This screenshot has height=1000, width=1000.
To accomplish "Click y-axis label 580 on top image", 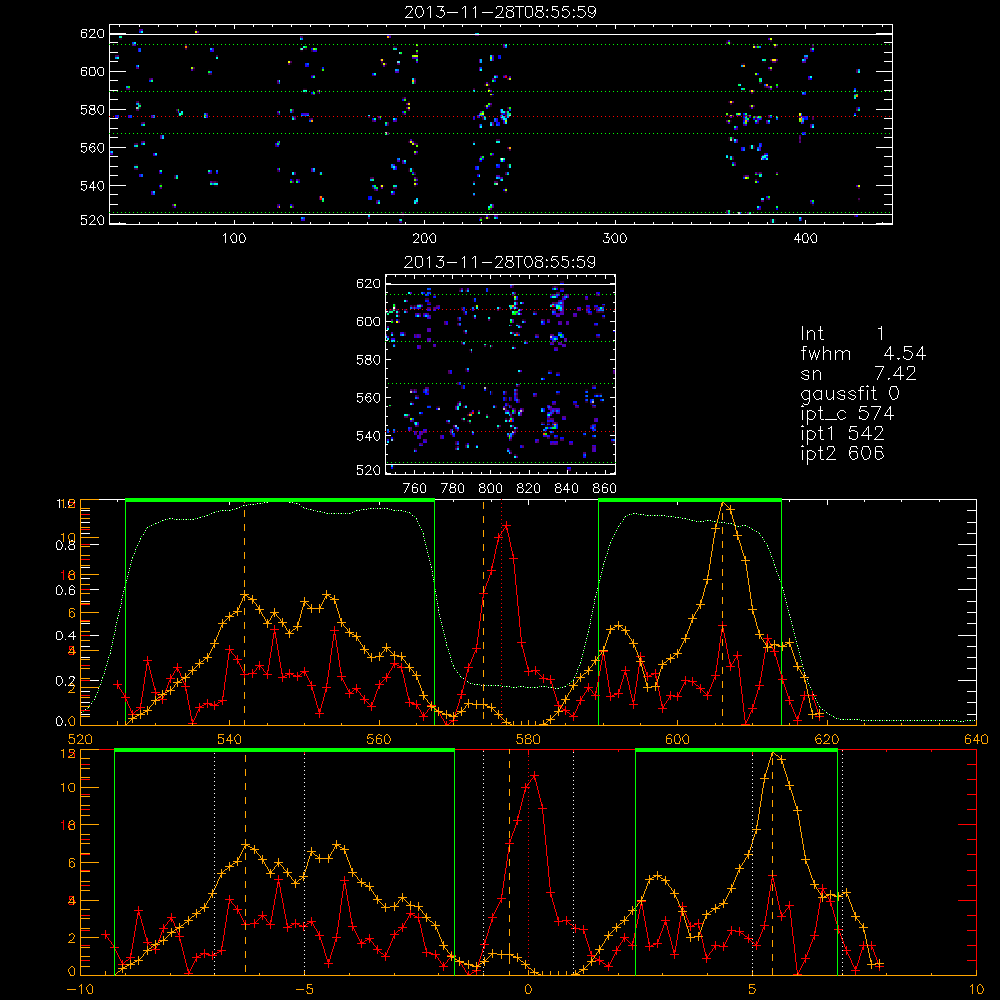I will point(92,110).
